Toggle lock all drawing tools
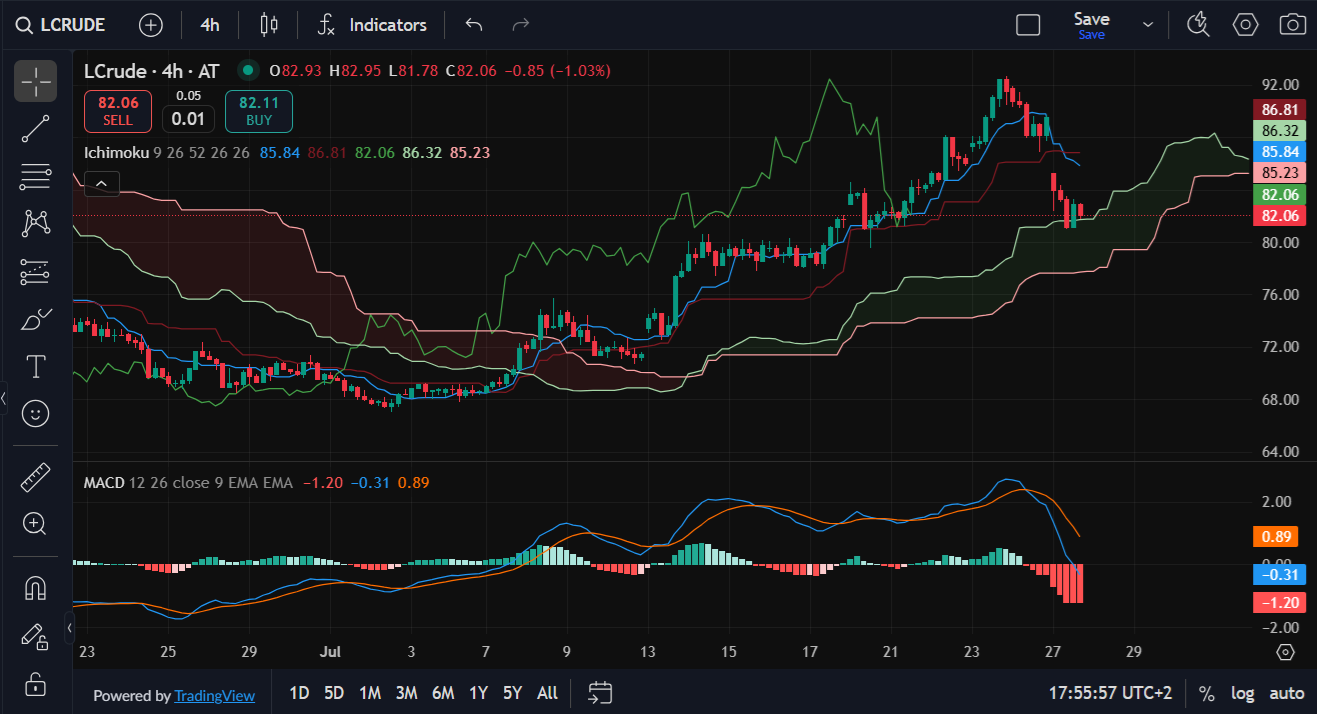This screenshot has width=1317, height=714. [x=35, y=684]
